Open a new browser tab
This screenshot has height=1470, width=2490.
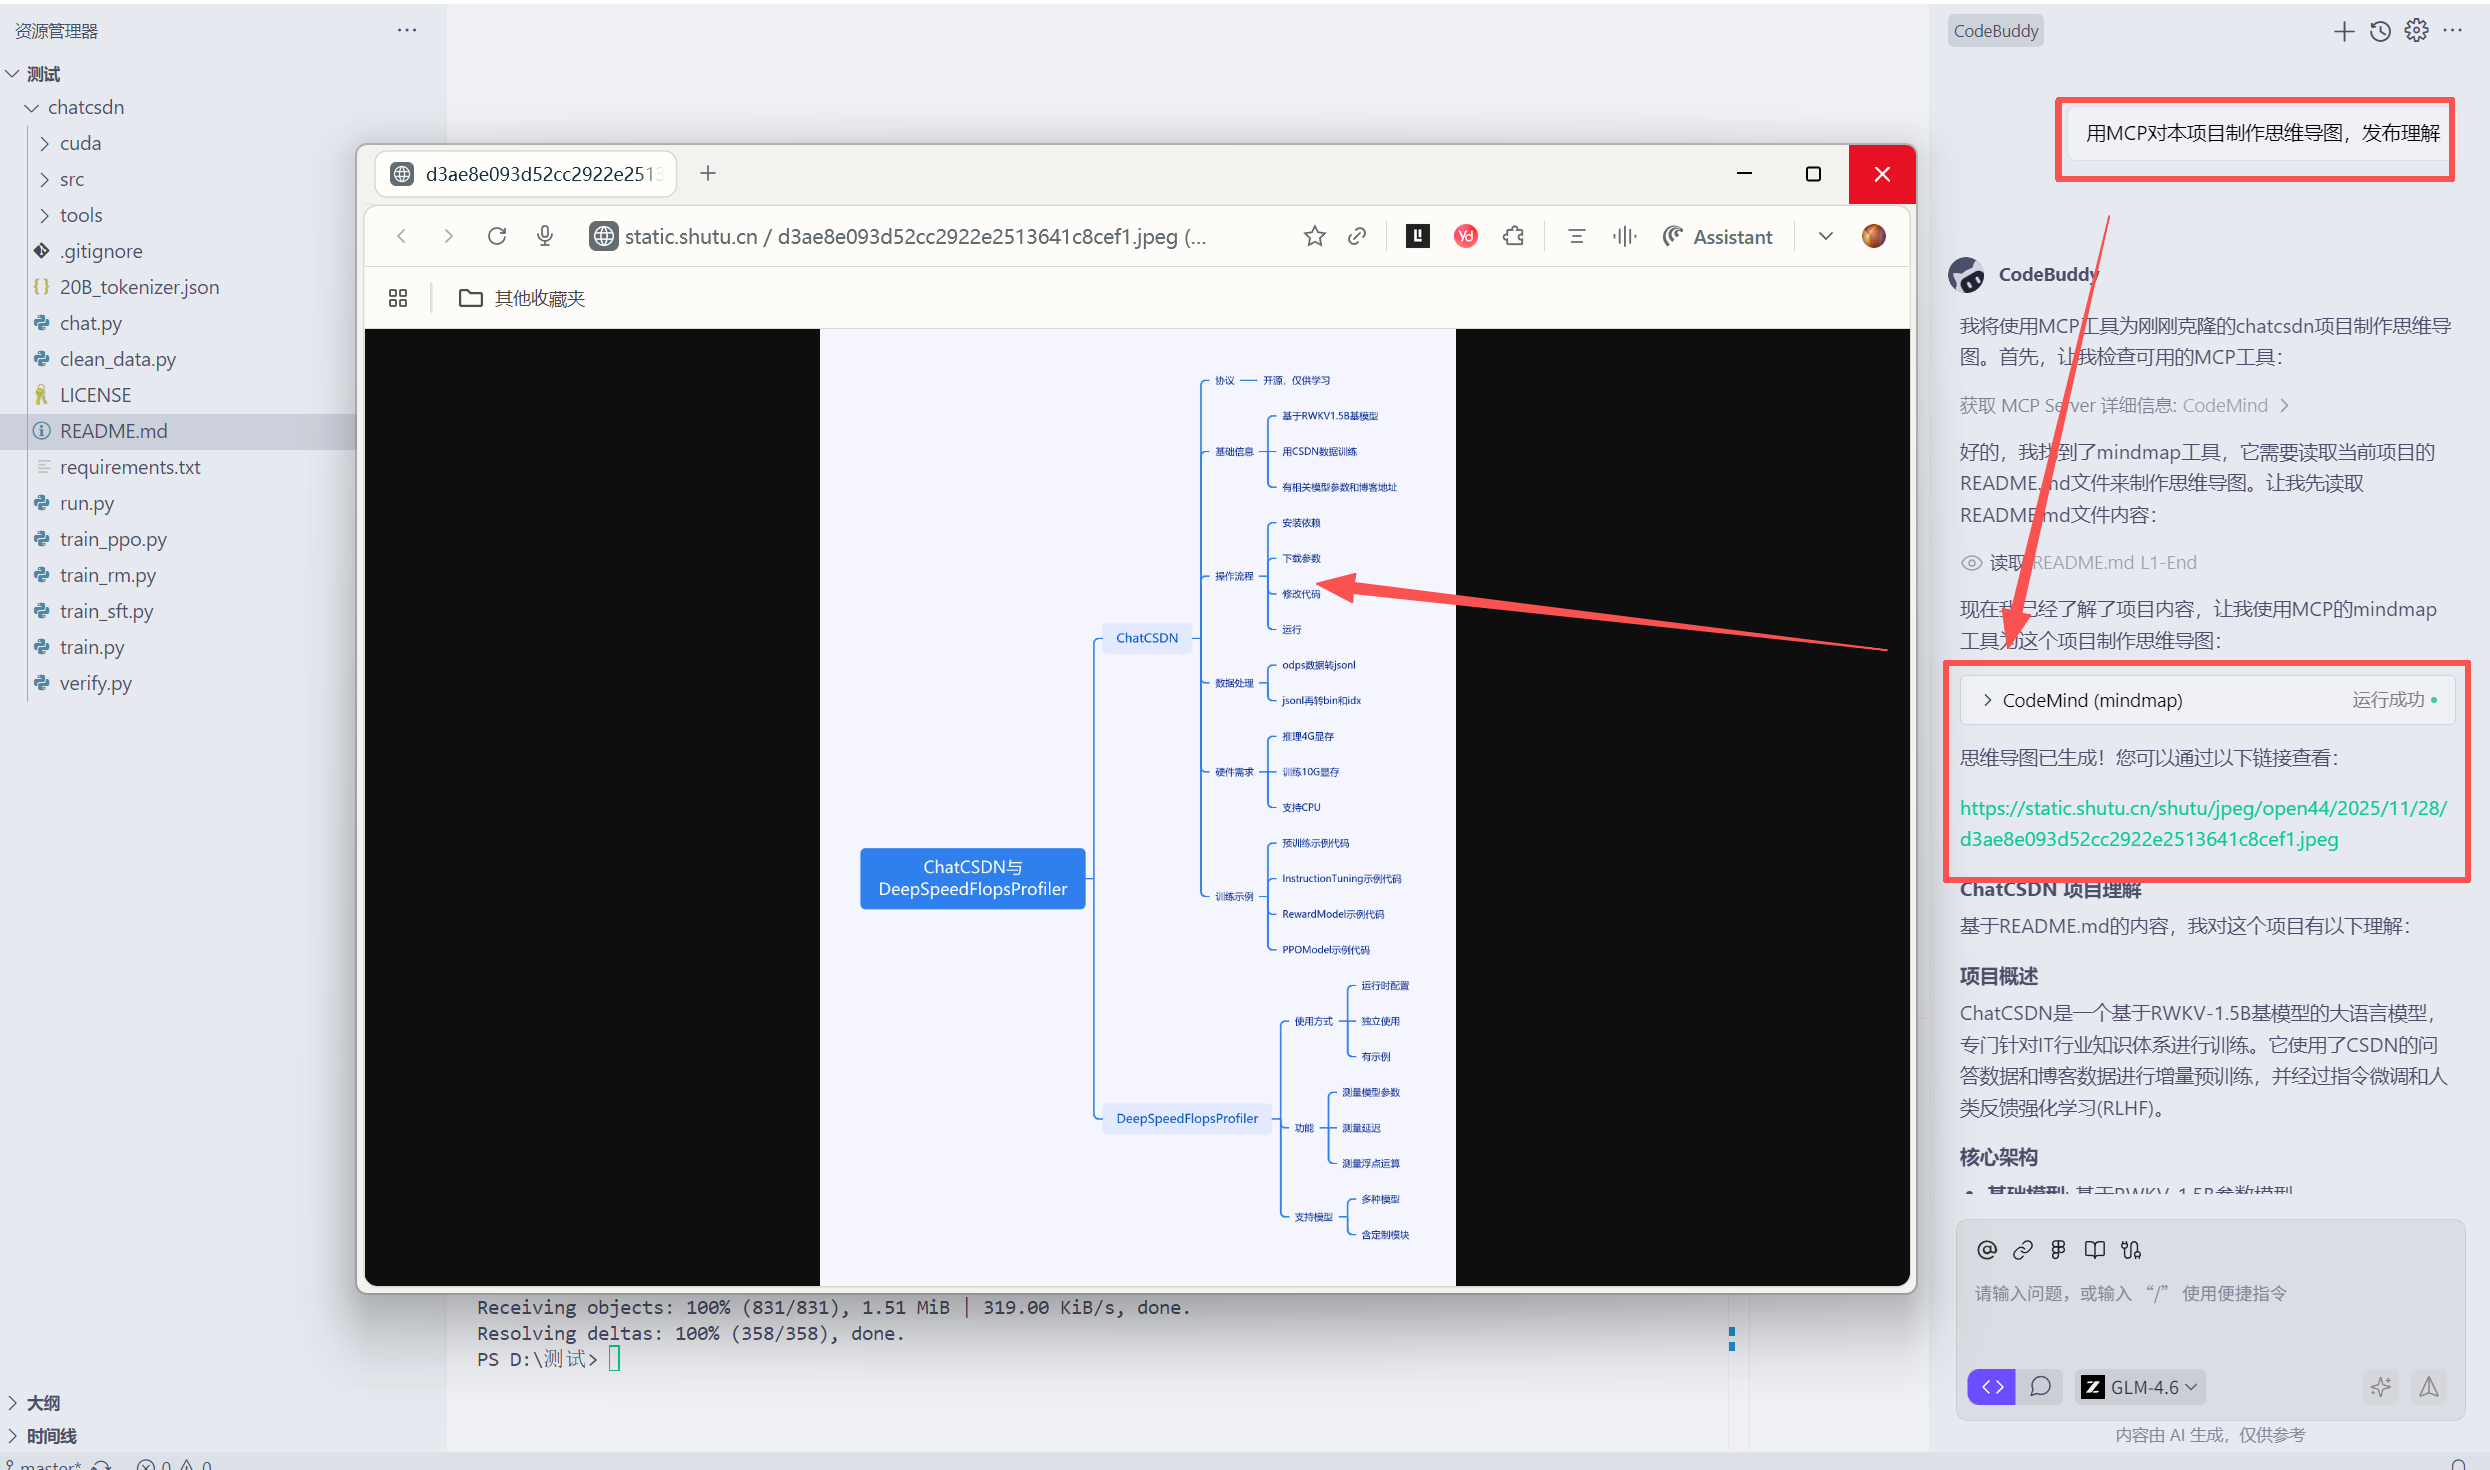click(x=708, y=173)
